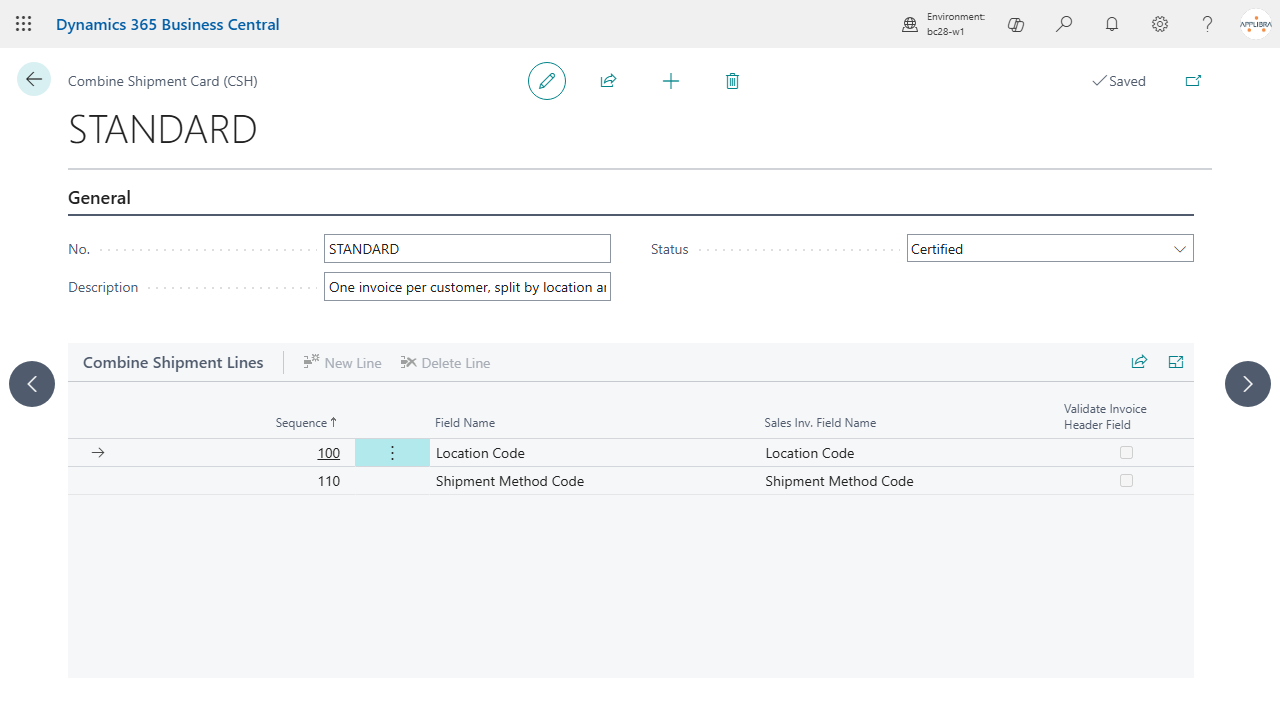Click the Saved status indicator

1119,81
